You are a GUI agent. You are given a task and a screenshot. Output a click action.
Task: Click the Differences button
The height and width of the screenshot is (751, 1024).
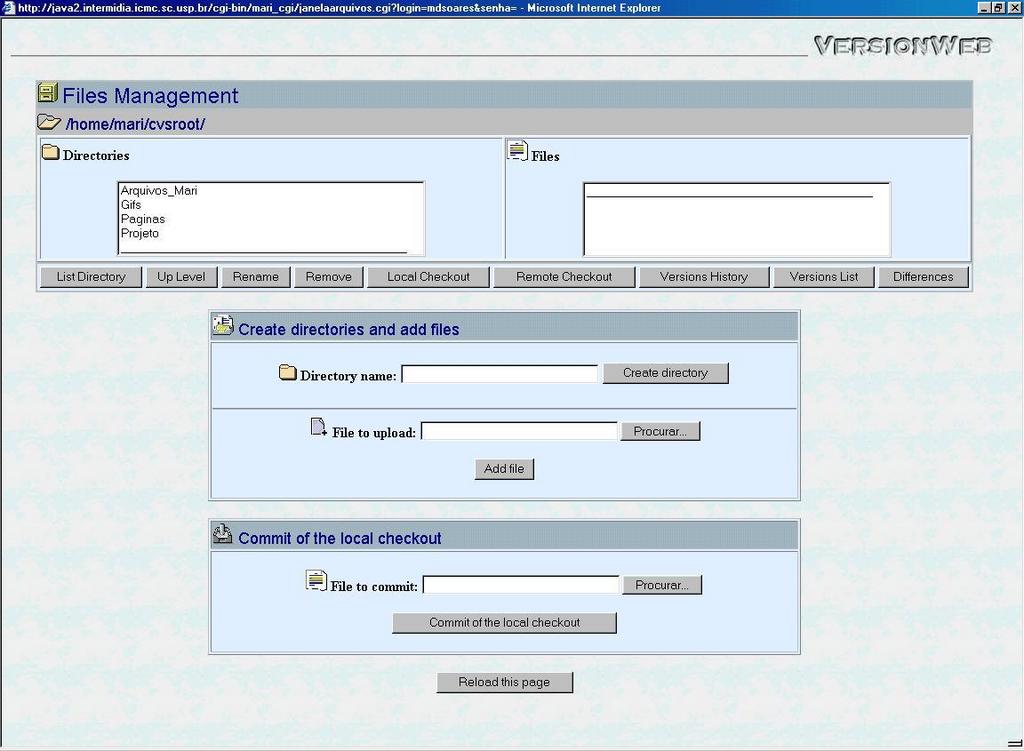tap(923, 277)
